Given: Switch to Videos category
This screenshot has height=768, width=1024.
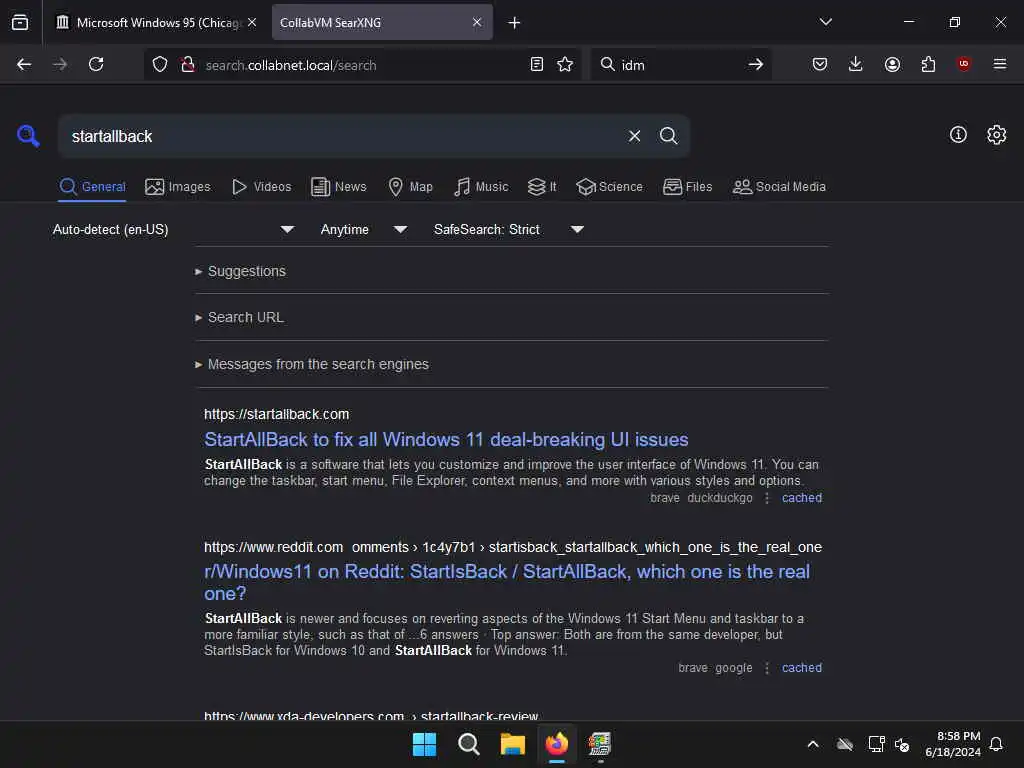Looking at the screenshot, I should [261, 187].
